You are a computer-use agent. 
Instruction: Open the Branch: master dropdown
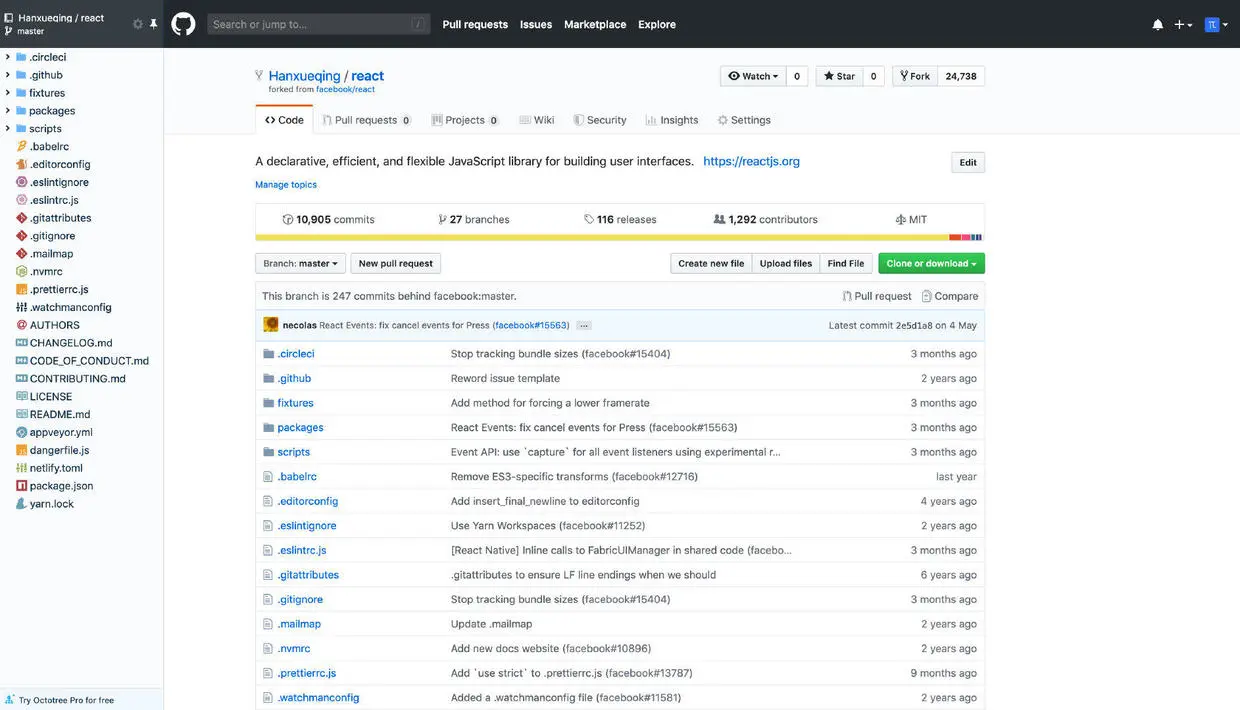300,264
